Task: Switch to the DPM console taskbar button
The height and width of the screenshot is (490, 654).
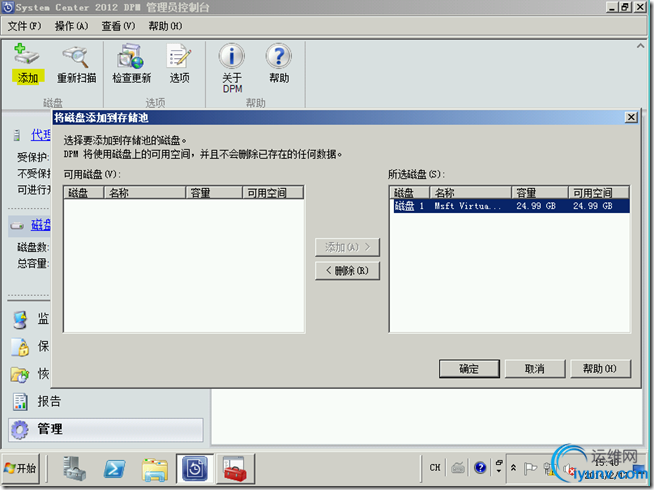Action: coord(195,468)
